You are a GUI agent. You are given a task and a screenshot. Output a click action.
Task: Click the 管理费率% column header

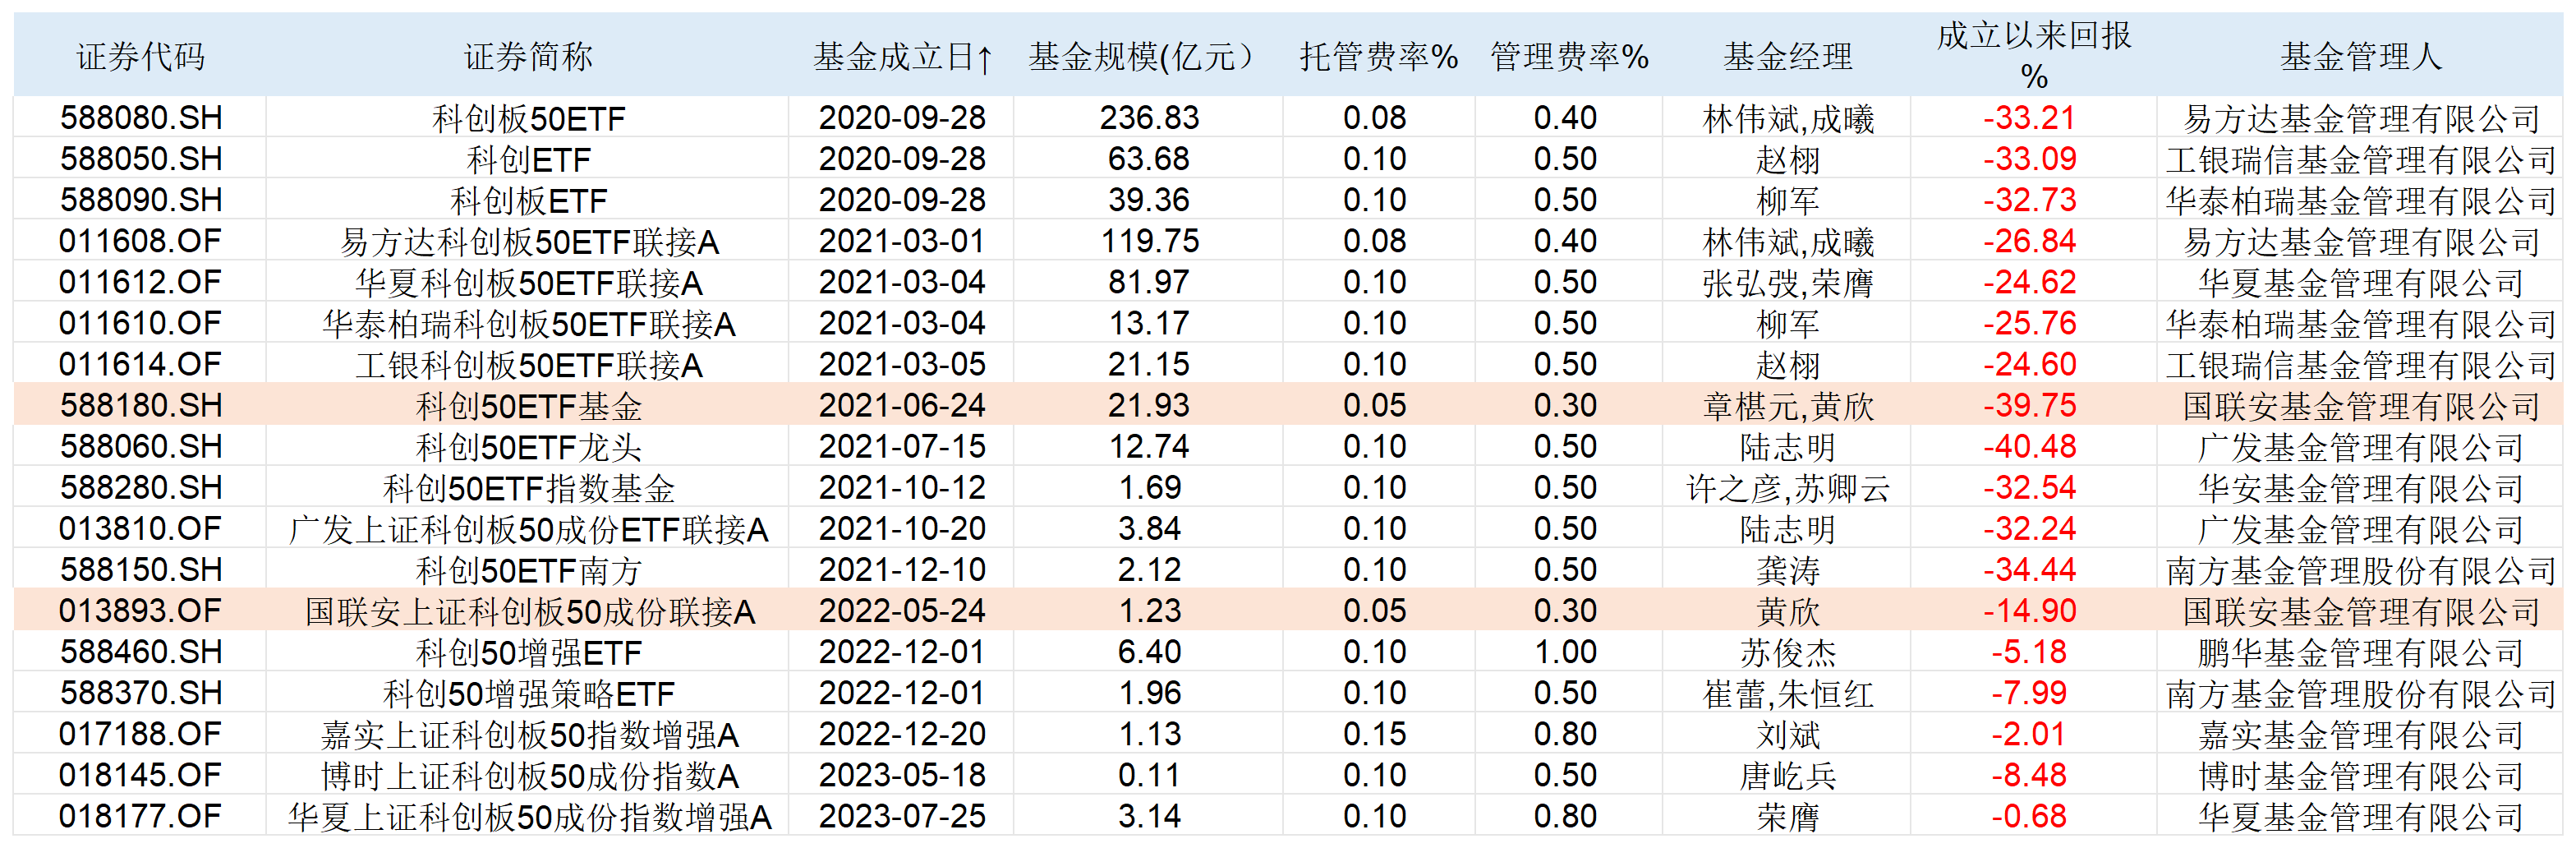pyautogui.click(x=1568, y=57)
